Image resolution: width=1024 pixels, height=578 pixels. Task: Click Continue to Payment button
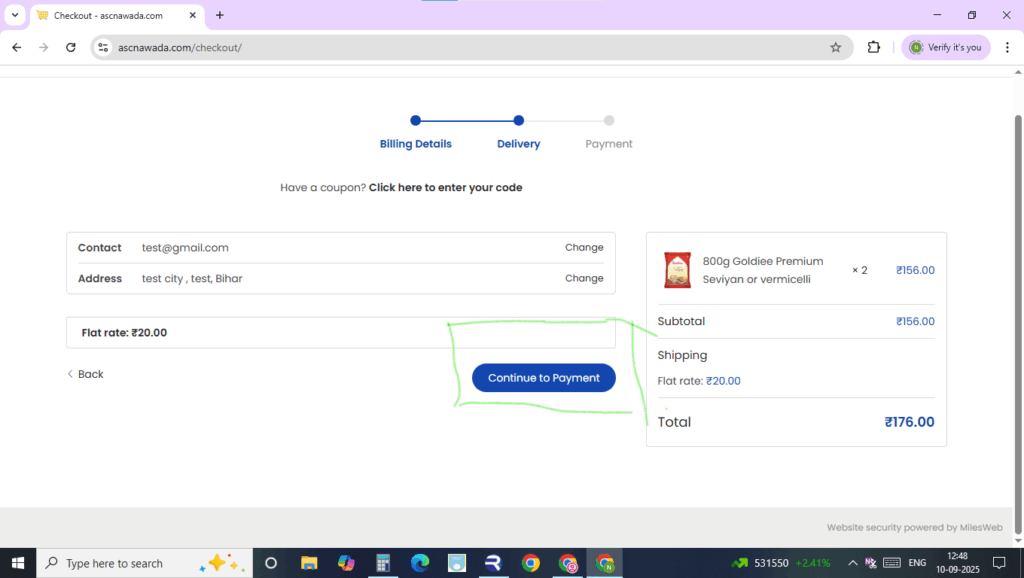[x=543, y=378]
